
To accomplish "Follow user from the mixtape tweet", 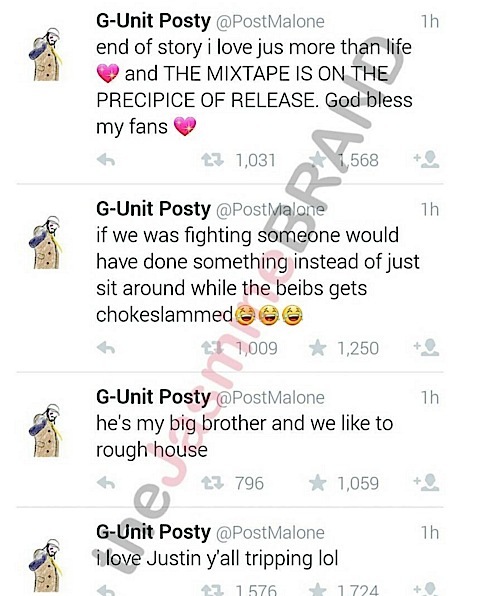I will [x=427, y=160].
